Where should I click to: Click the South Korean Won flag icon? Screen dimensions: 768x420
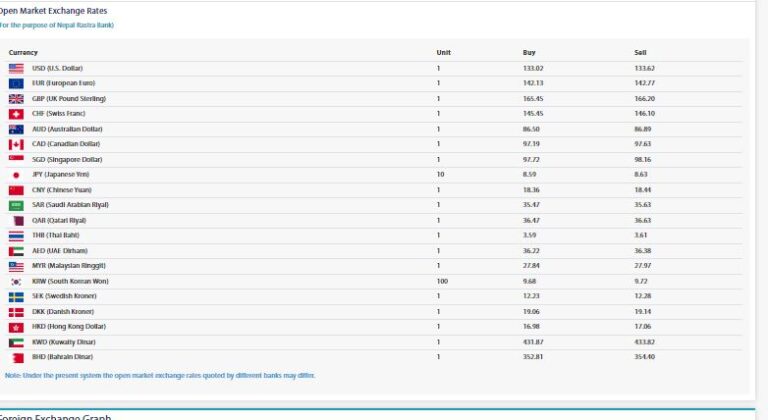(16, 282)
